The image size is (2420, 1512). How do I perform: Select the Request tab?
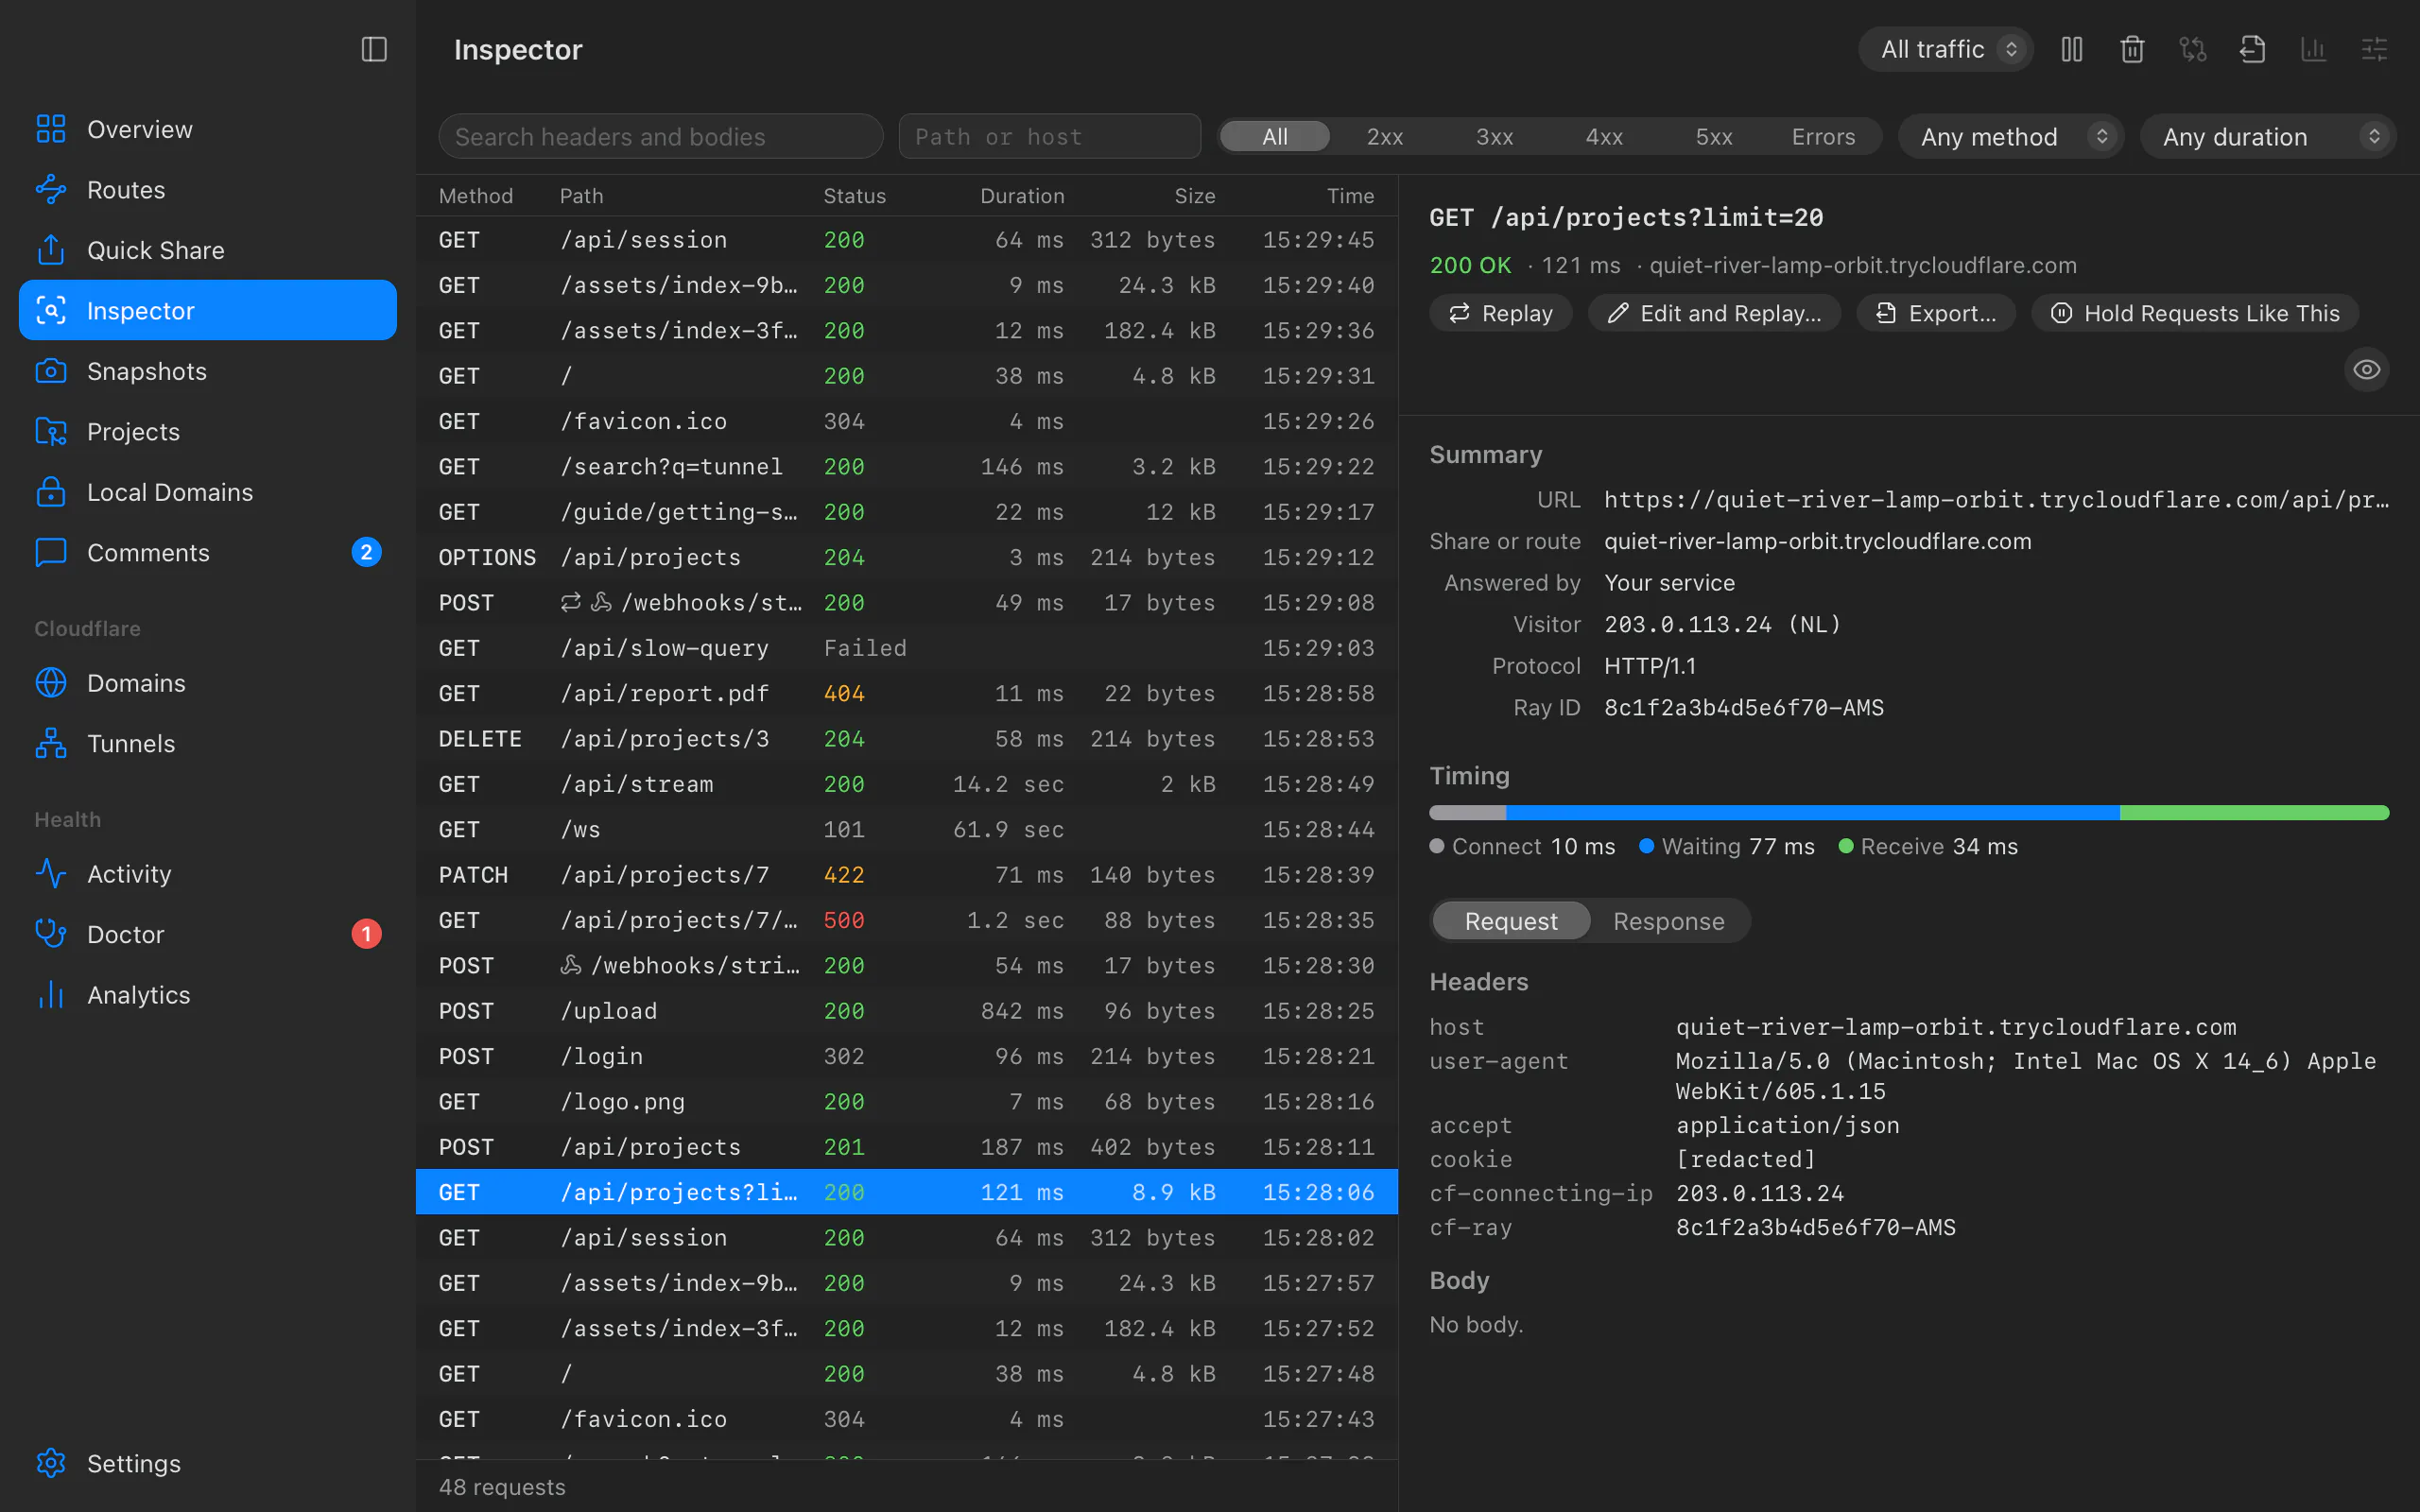(x=1511, y=920)
